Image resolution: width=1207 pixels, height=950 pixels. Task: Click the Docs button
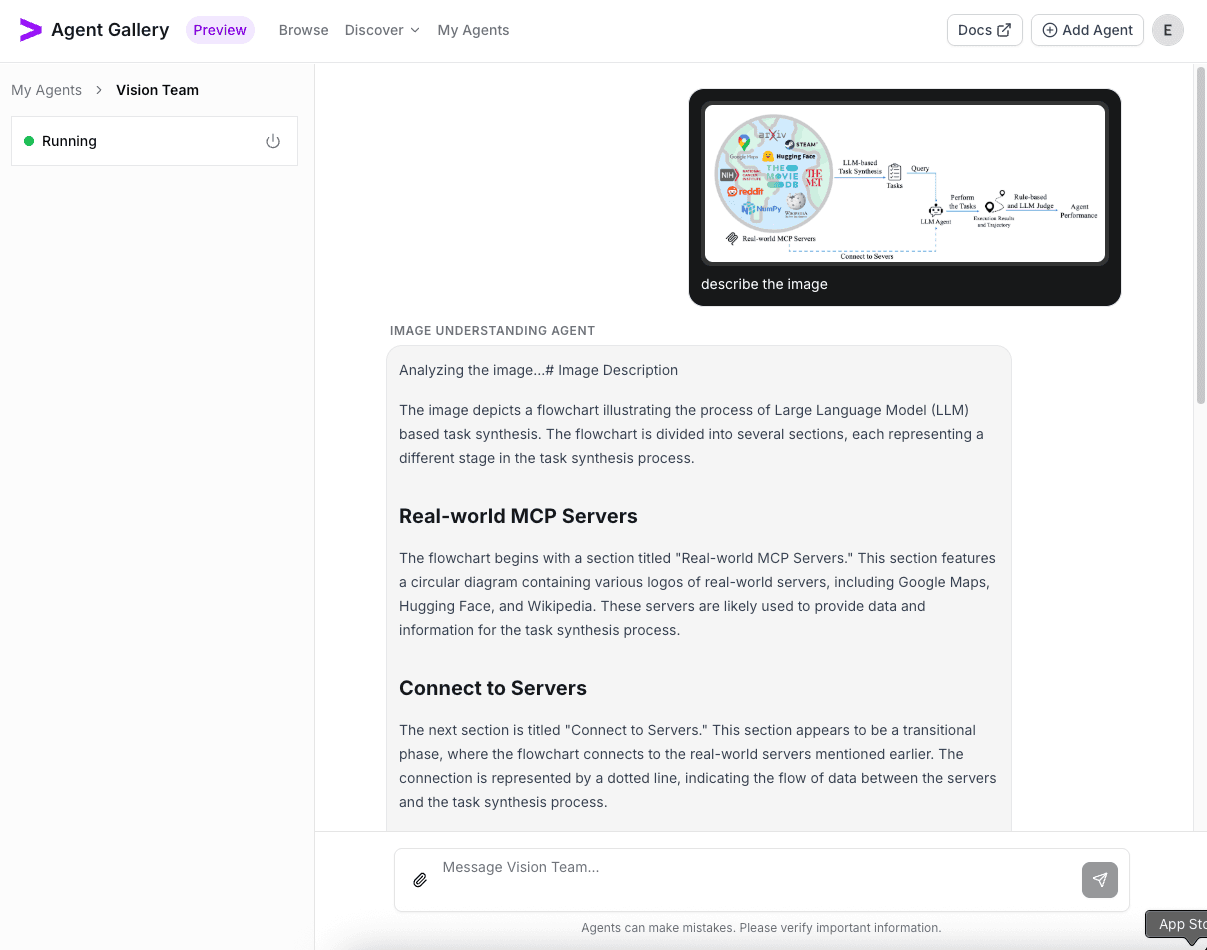[984, 29]
